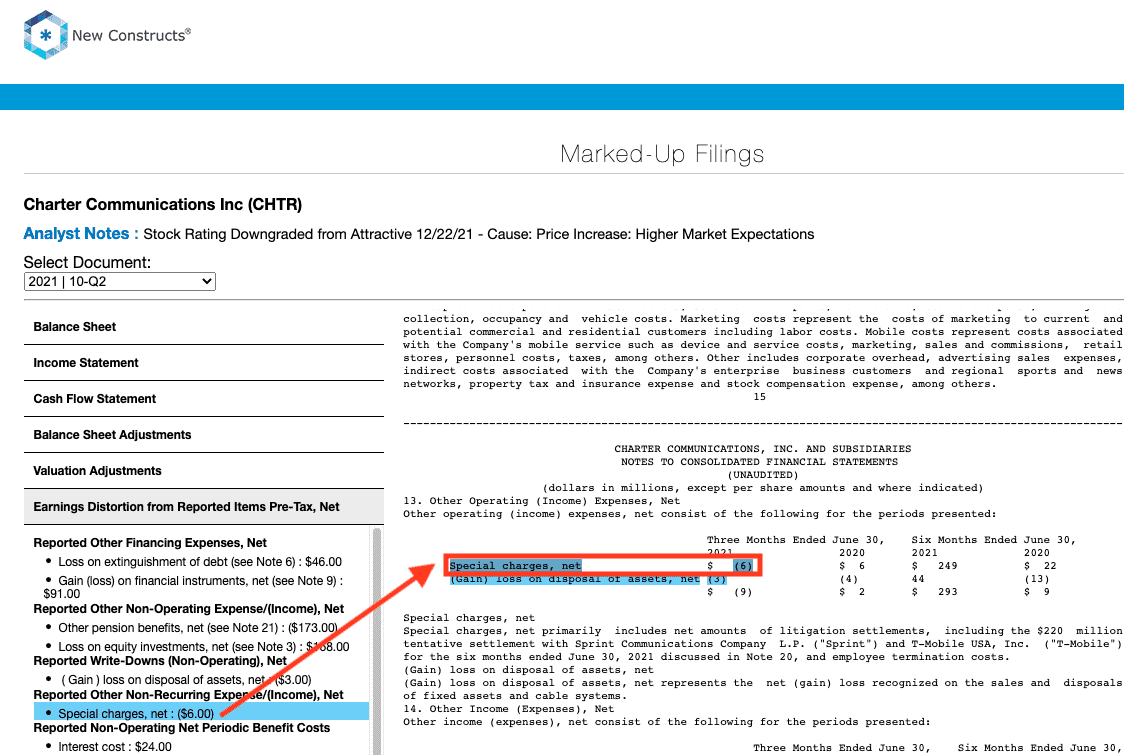
Task: Select Loss on equity investments item
Action: tap(204, 647)
